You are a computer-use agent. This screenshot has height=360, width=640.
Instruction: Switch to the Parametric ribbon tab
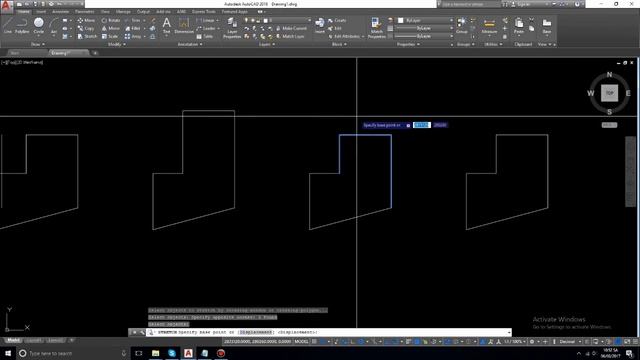(x=84, y=12)
